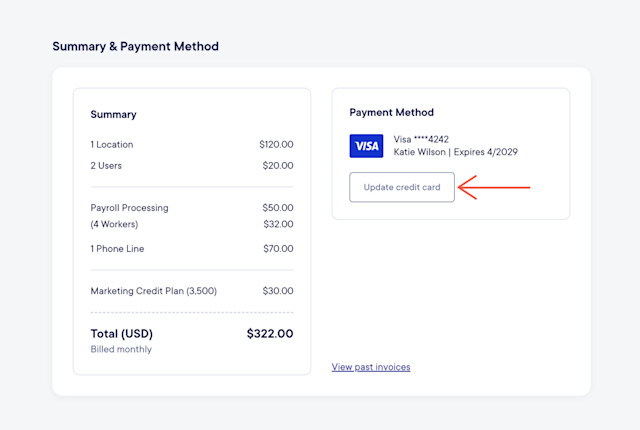Viewport: 640px width, 430px height.
Task: Click the Katie Wilson expiry line
Action: [456, 152]
